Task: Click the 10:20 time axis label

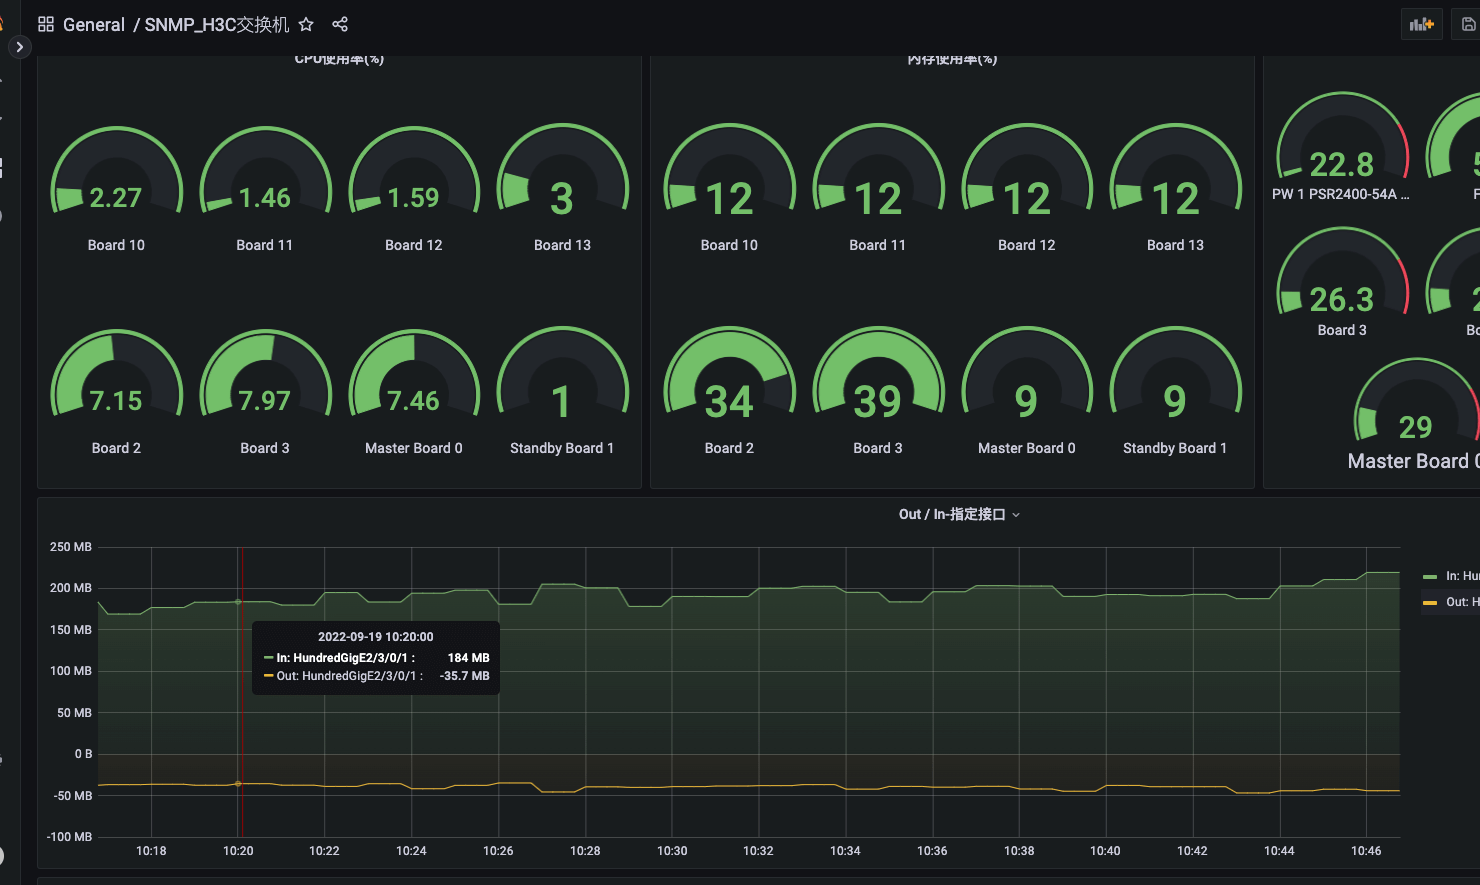Action: click(238, 851)
